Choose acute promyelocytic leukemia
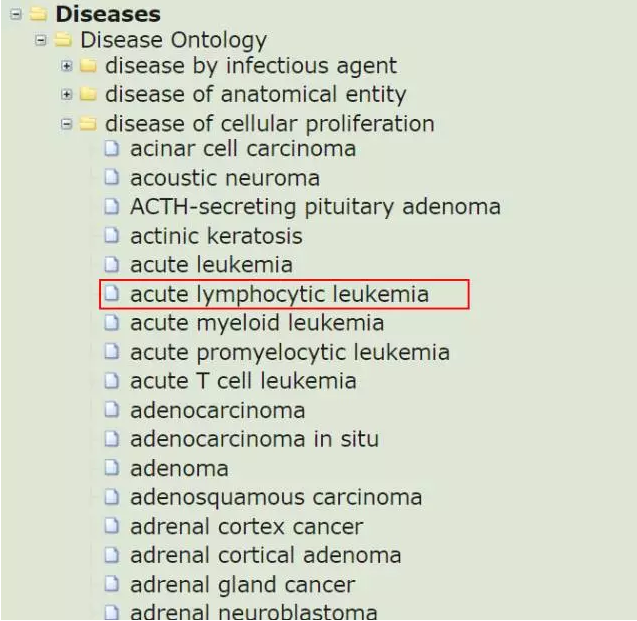Viewport: 637px width, 621px height. click(290, 352)
